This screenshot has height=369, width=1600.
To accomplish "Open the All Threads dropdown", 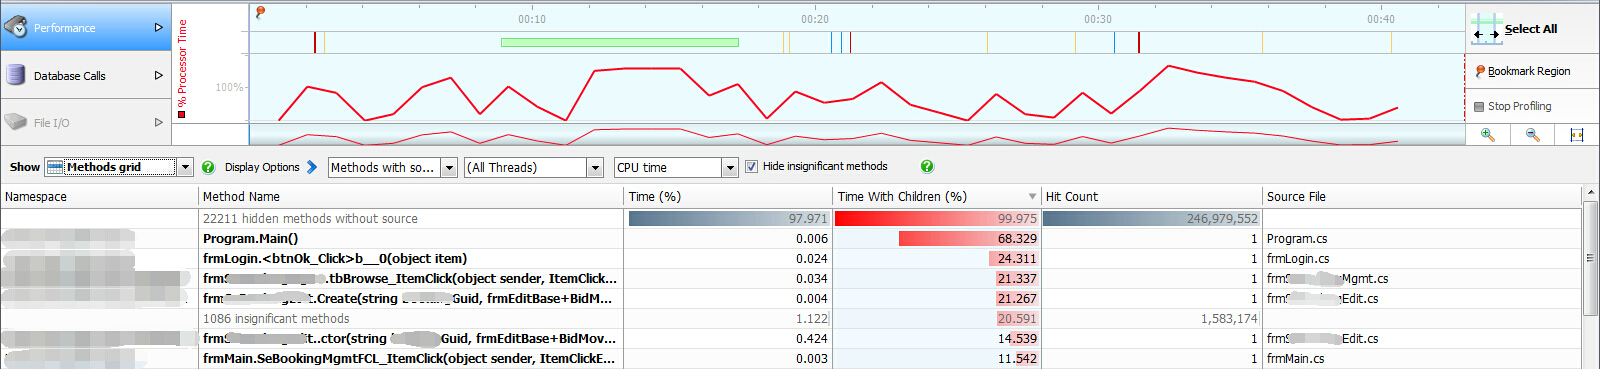I will [534, 167].
